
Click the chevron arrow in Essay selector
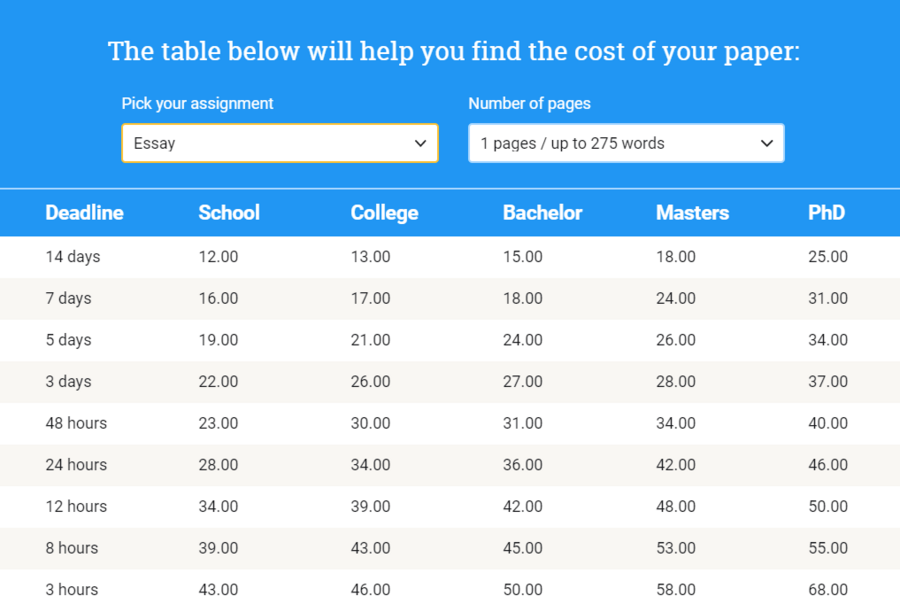click(x=420, y=144)
